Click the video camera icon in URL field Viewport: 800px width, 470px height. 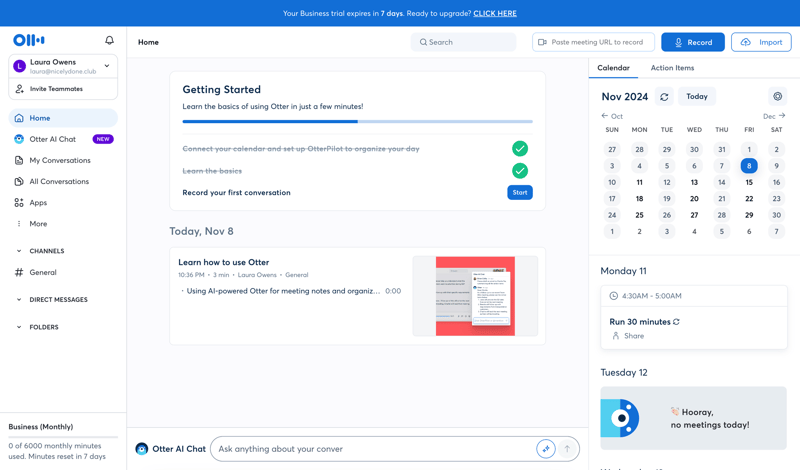click(x=542, y=42)
